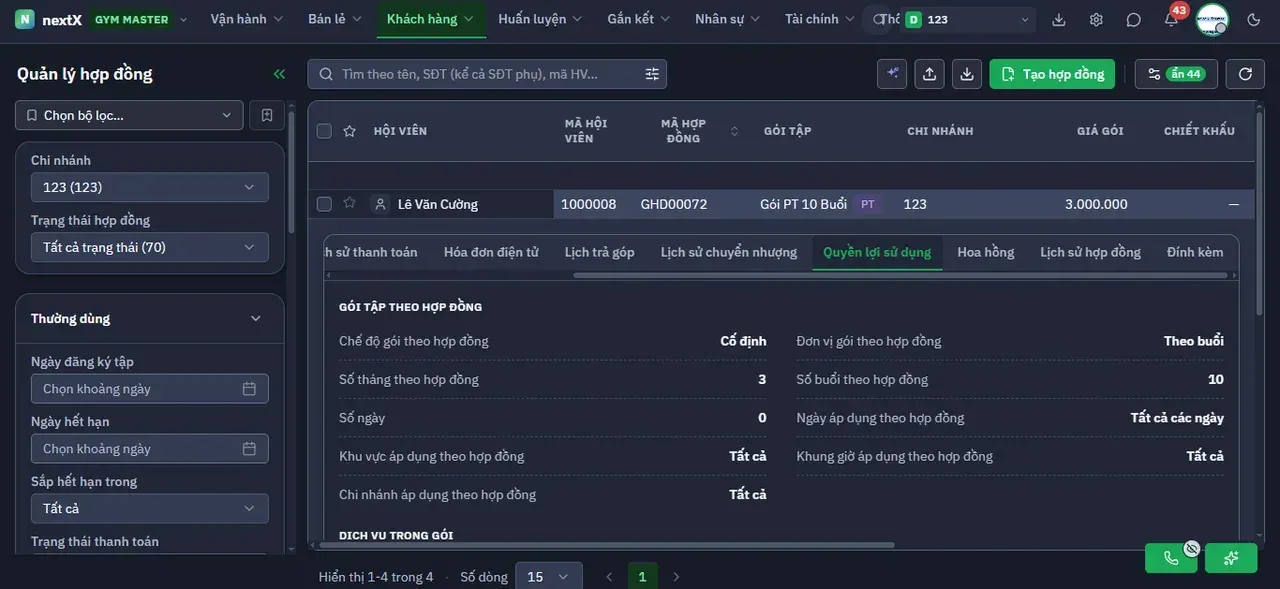Go to the next page arrow
The image size is (1280, 589).
[x=676, y=577]
